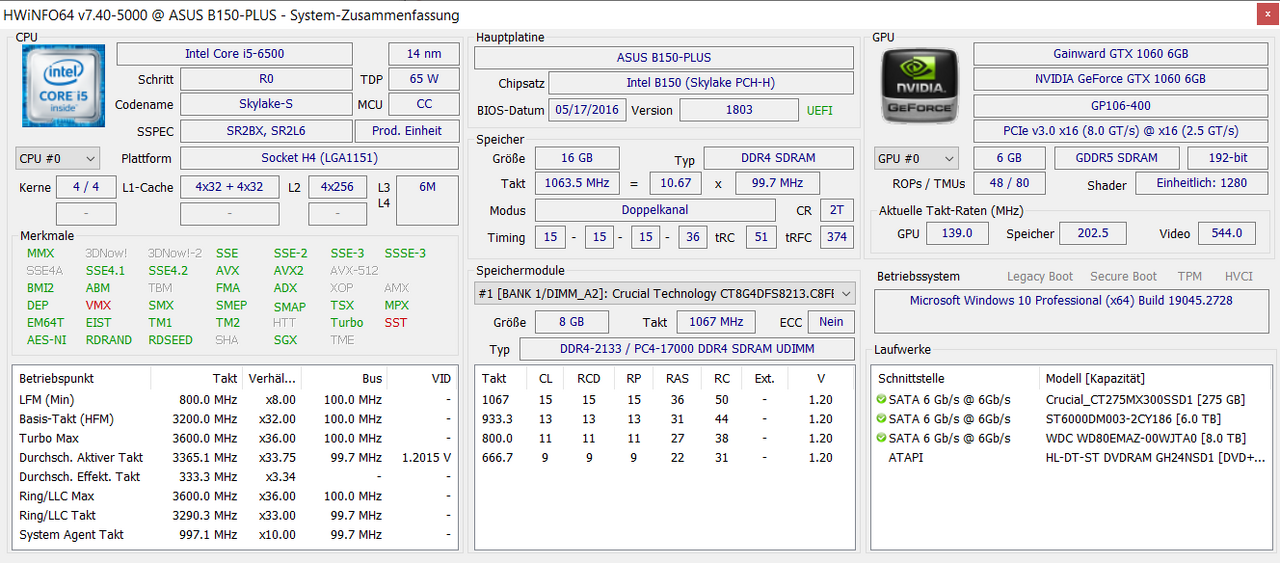Click the Gainward GTX 1060 6GB field
This screenshot has width=1280, height=563.
coord(1120,54)
